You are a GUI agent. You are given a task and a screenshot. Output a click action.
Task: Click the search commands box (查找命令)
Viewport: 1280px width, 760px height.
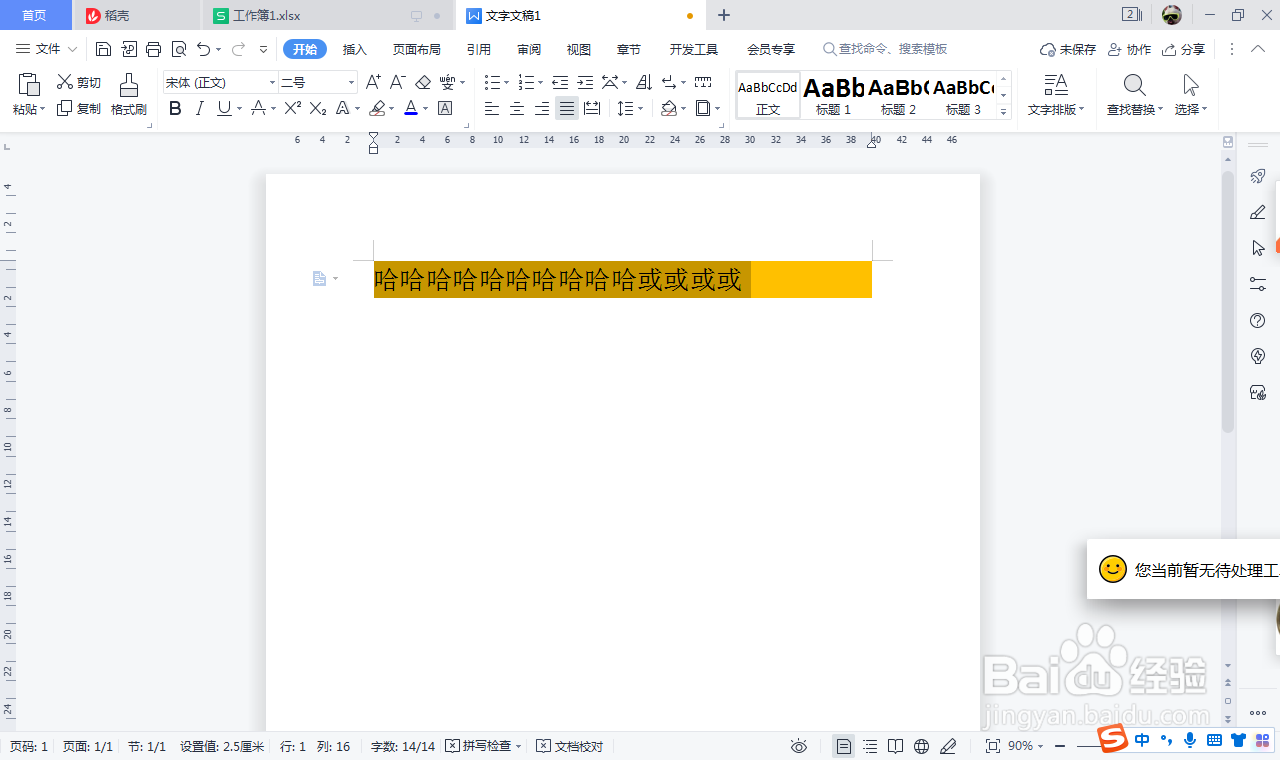pyautogui.click(x=885, y=49)
